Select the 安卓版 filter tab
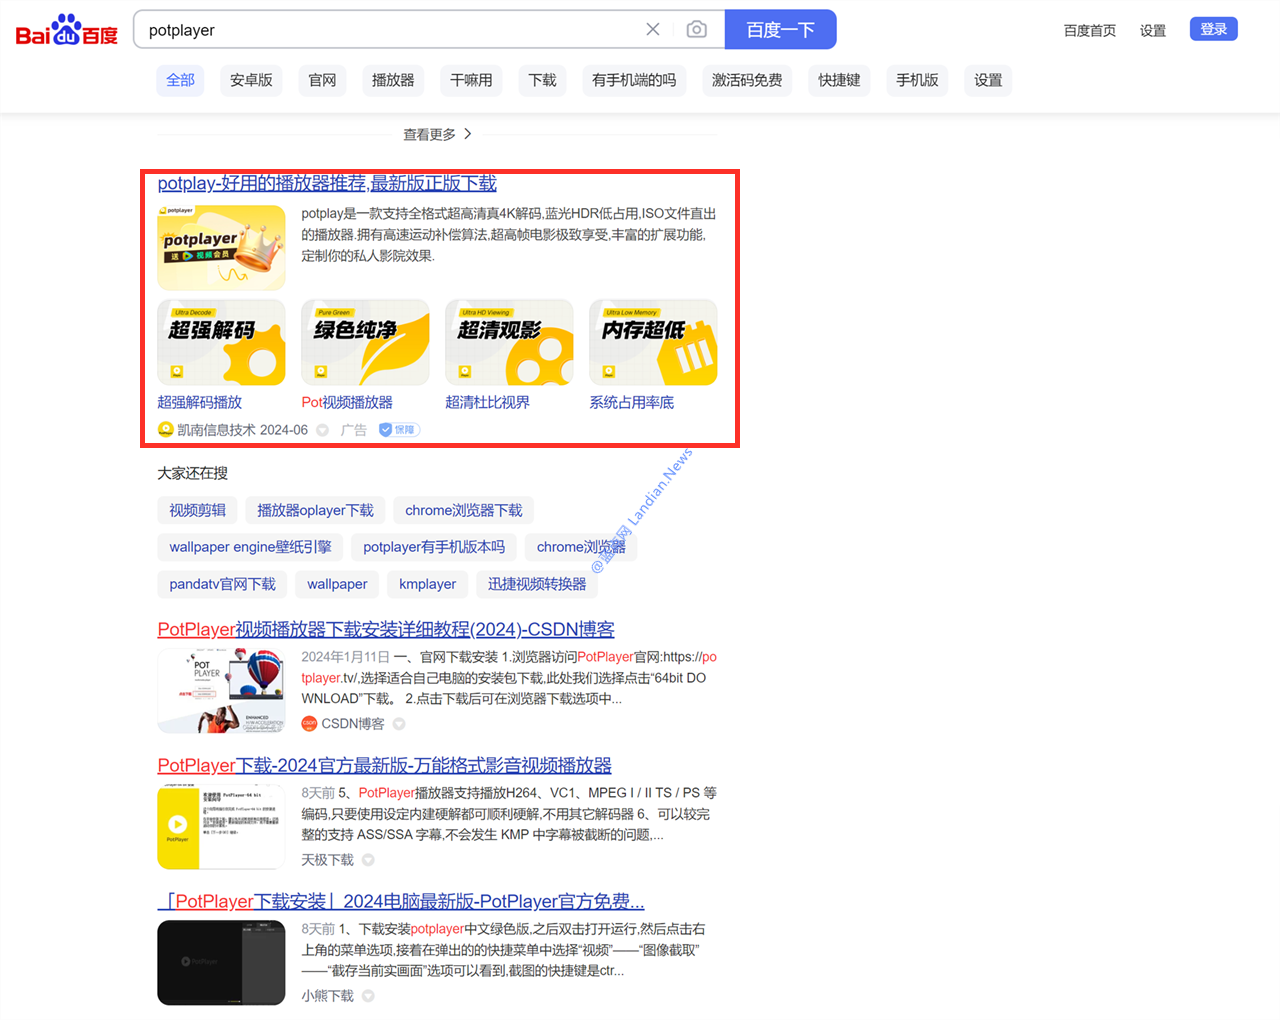Image resolution: width=1280 pixels, height=1020 pixels. pos(251,80)
